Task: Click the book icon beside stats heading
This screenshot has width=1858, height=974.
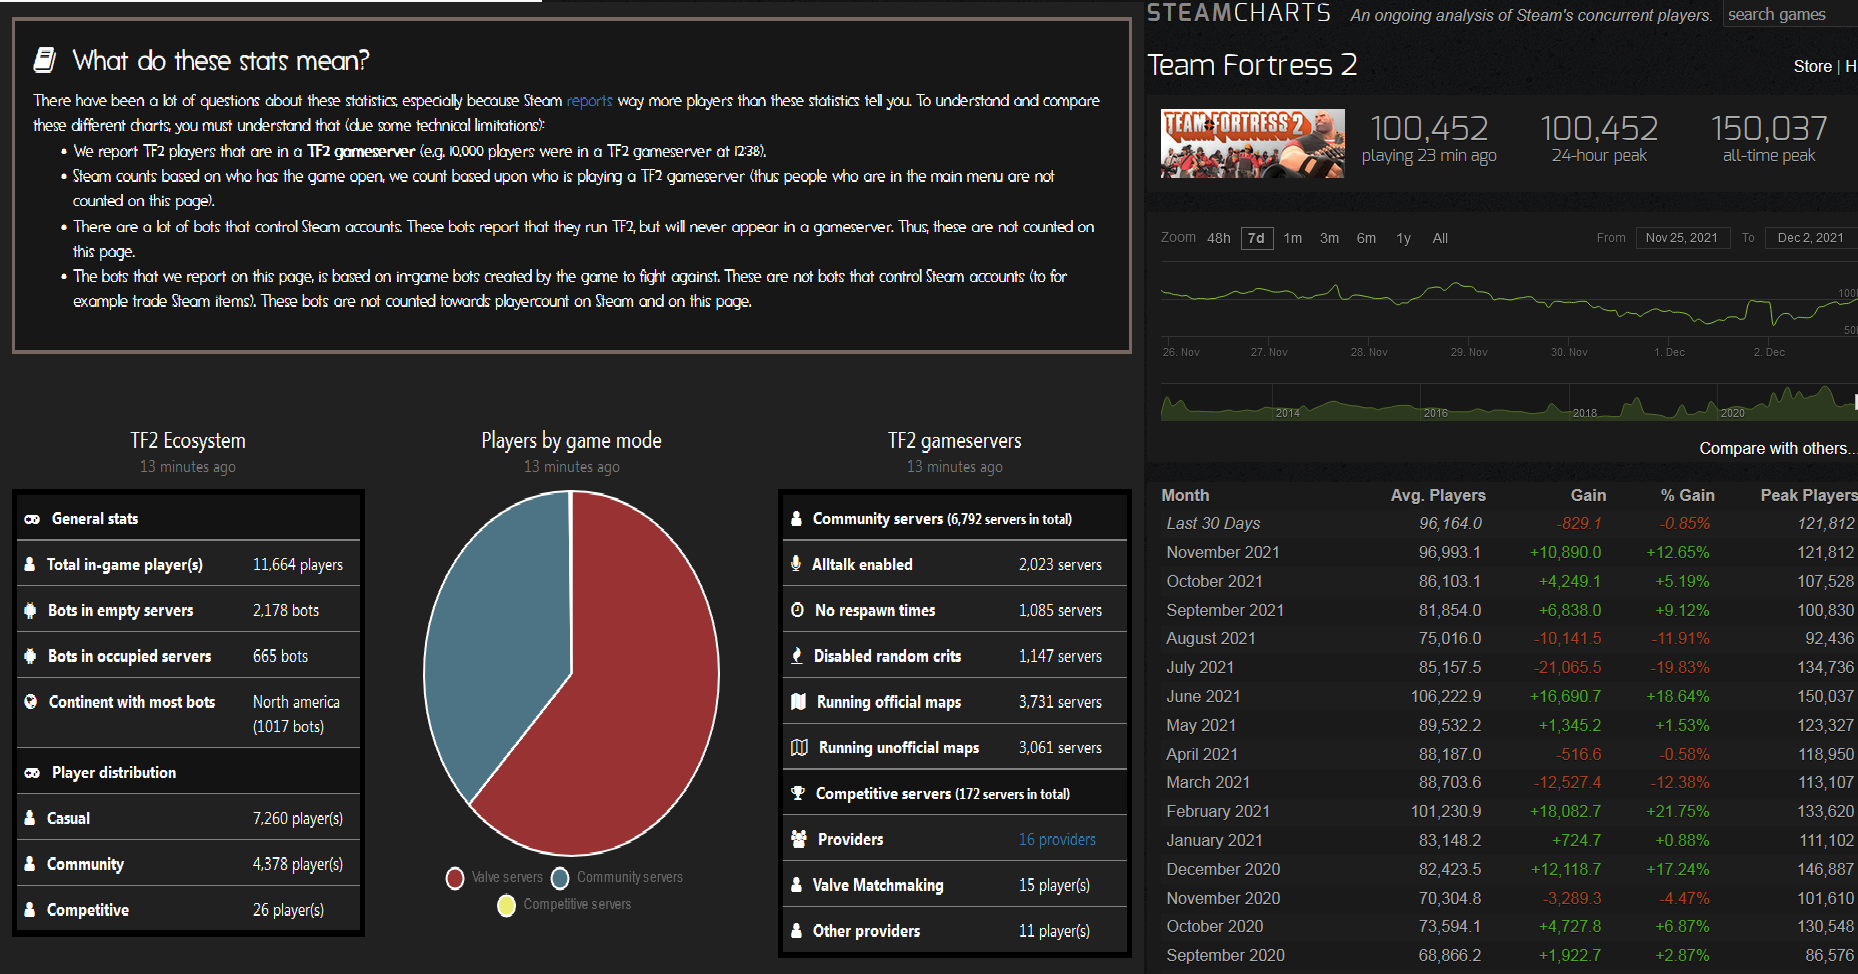Action: (x=44, y=61)
